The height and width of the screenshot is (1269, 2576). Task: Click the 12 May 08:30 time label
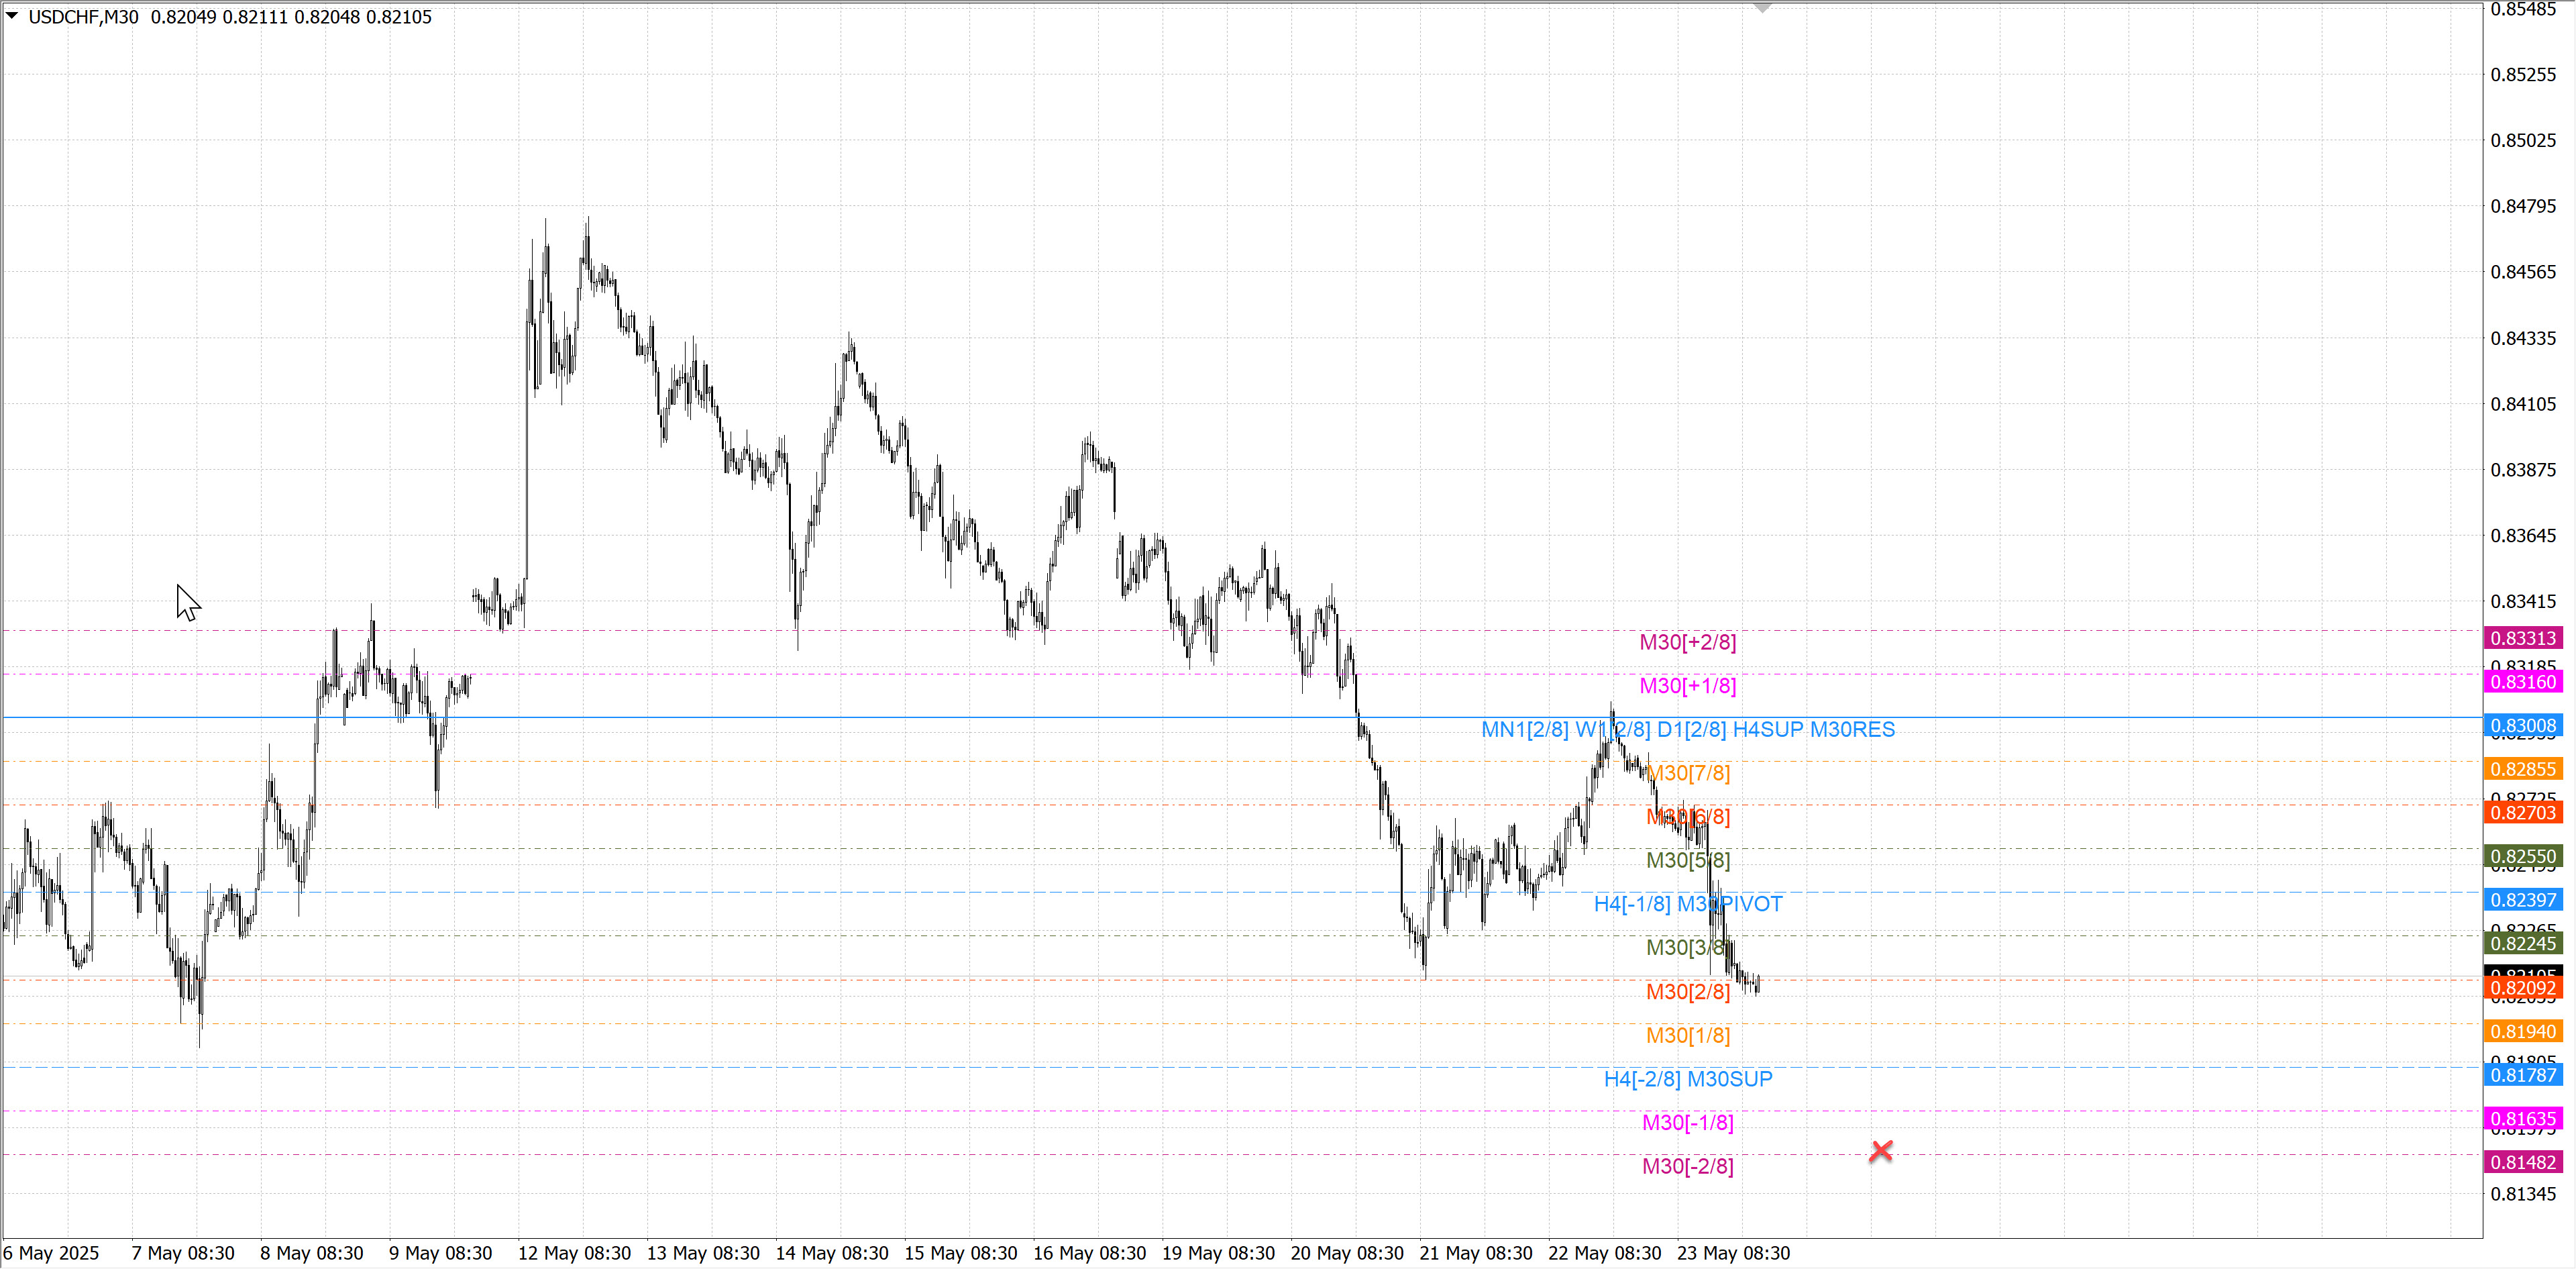coord(574,1253)
